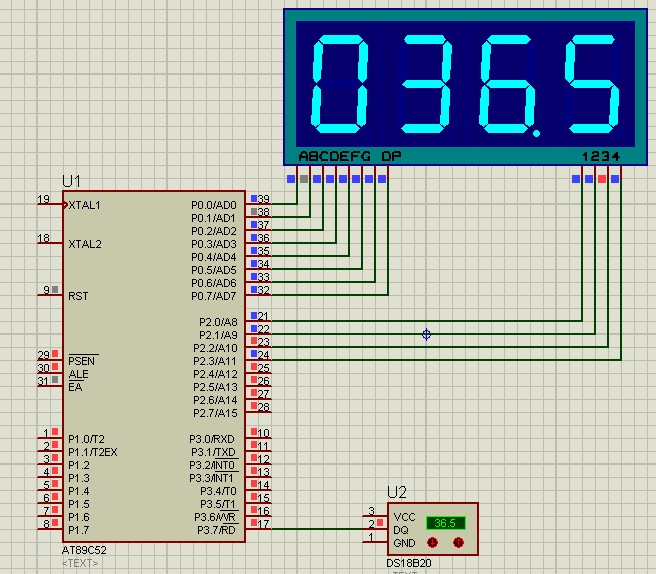
Task: Click the red logic indicator on pin 17
Action: pyautogui.click(x=254, y=523)
